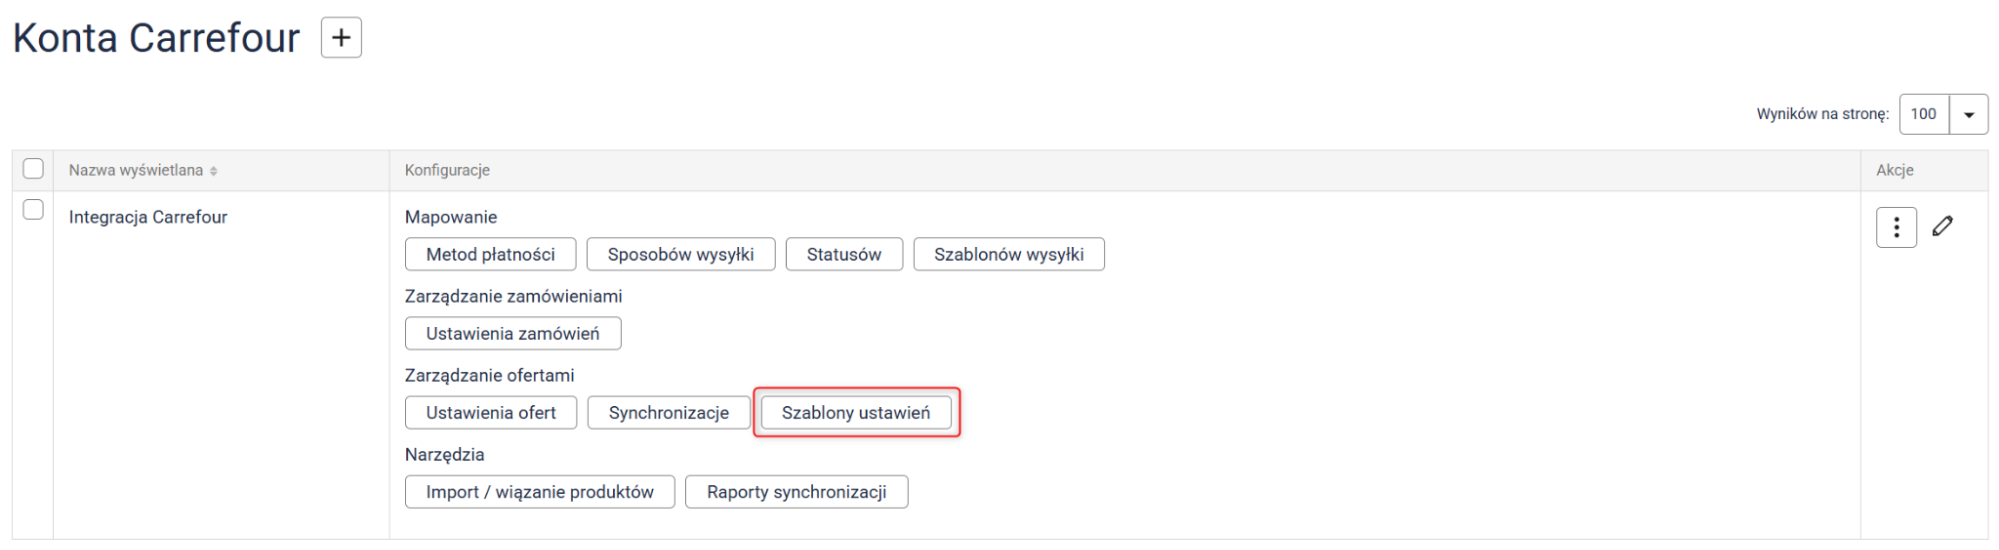Open the Synchronizacje configuration
Image resolution: width=1999 pixels, height=550 pixels.
point(668,413)
